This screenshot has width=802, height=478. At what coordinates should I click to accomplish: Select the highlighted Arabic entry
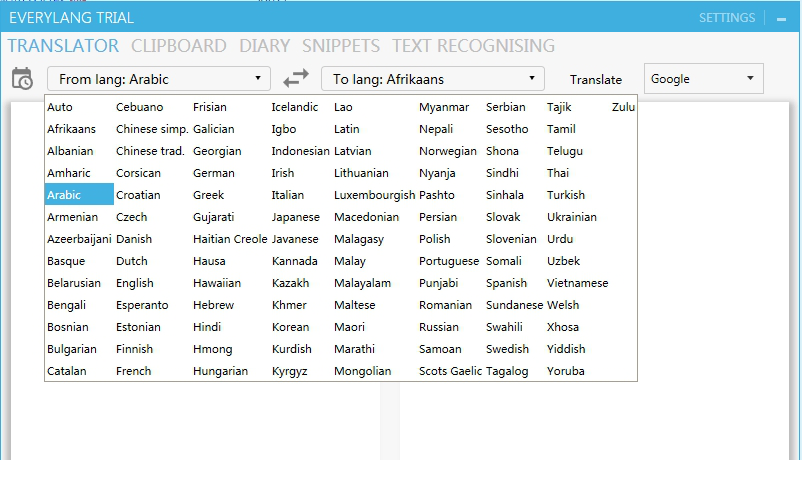[x=64, y=195]
